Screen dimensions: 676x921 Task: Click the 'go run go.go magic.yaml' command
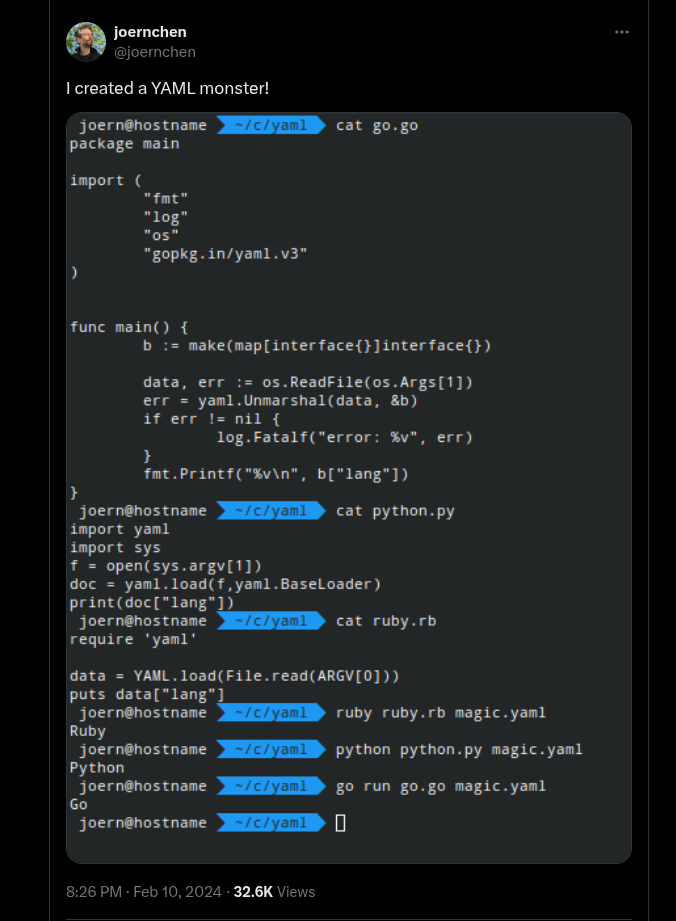click(440, 786)
